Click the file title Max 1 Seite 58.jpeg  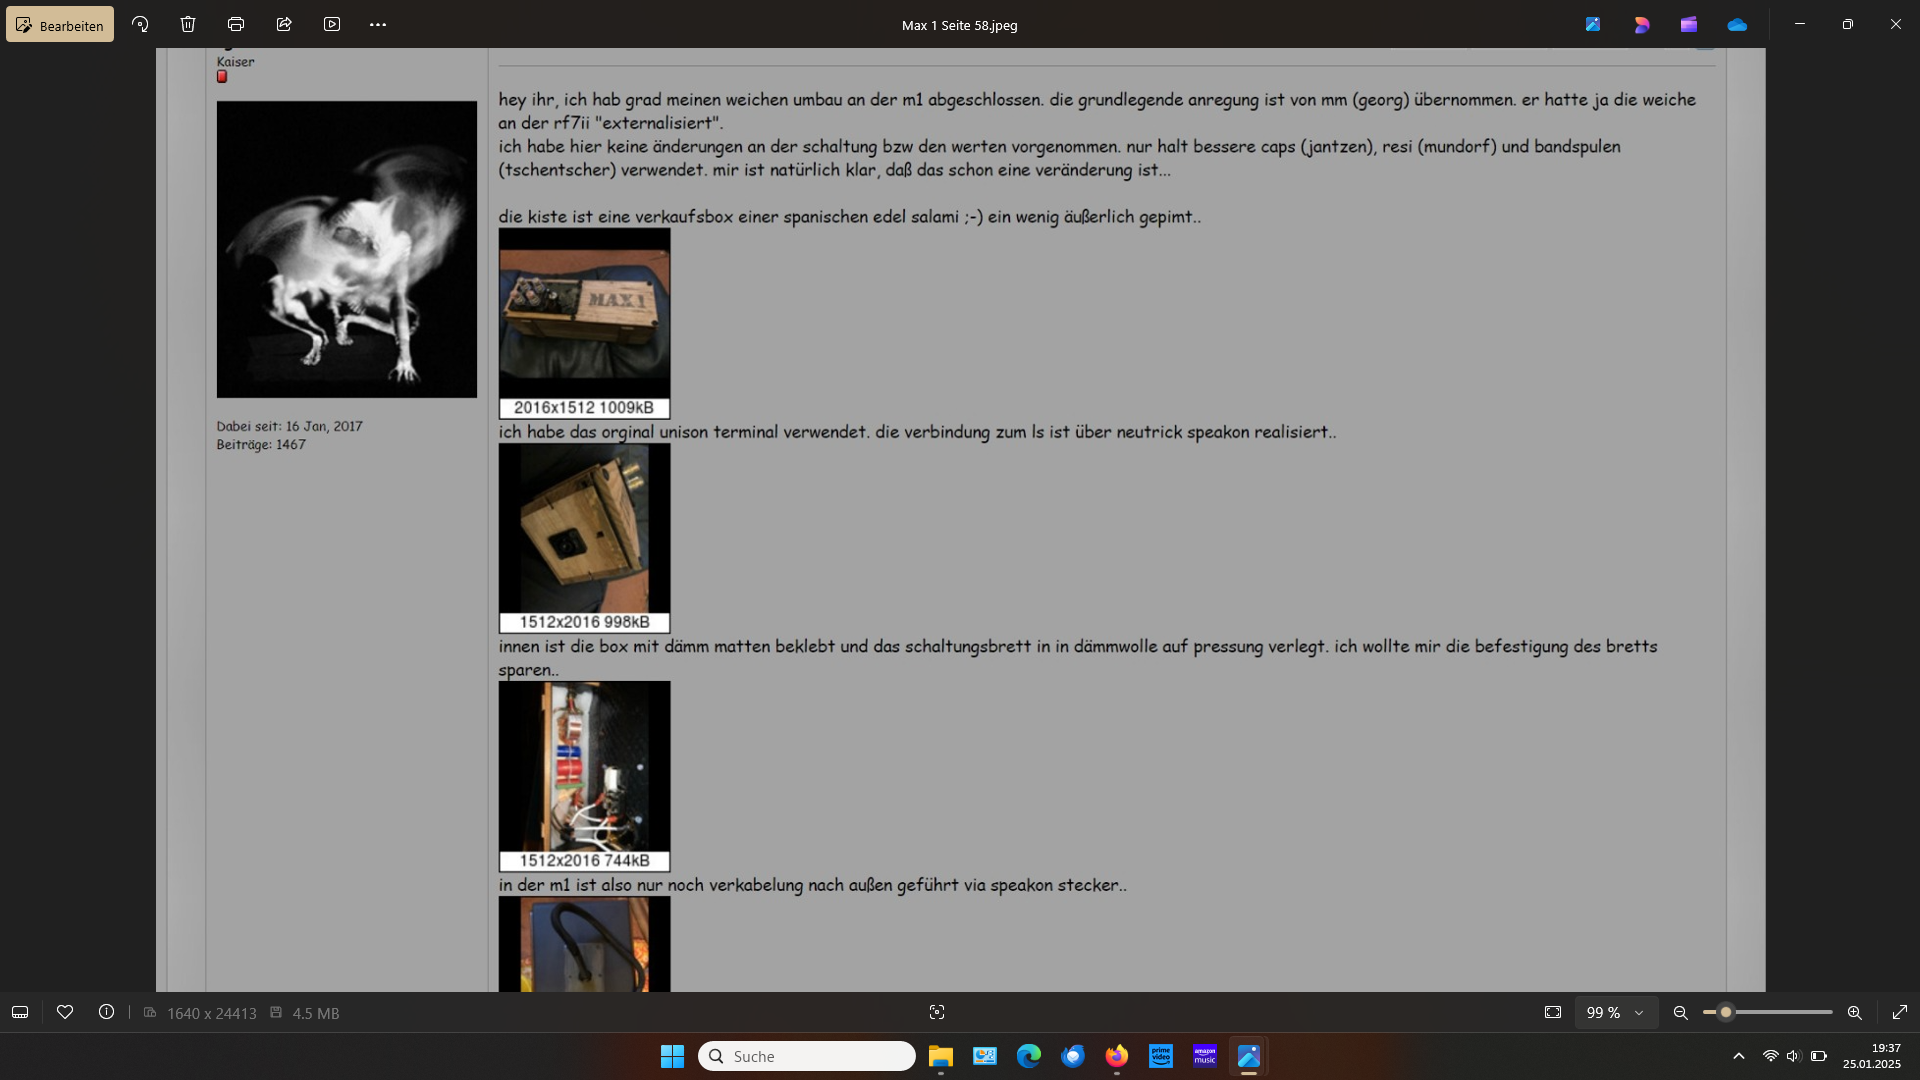pos(960,25)
